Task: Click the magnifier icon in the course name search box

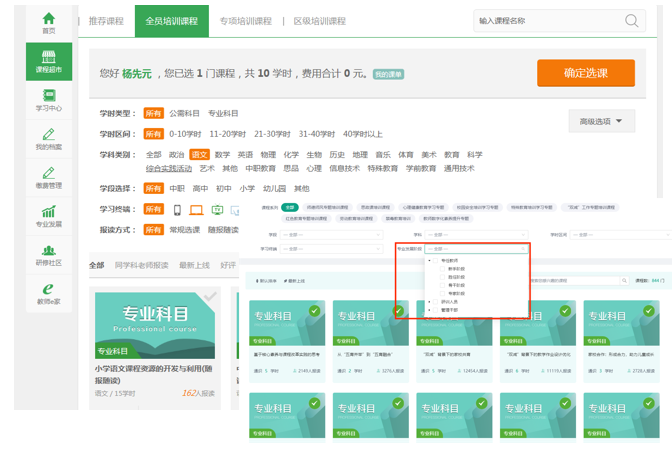Action: [x=631, y=21]
